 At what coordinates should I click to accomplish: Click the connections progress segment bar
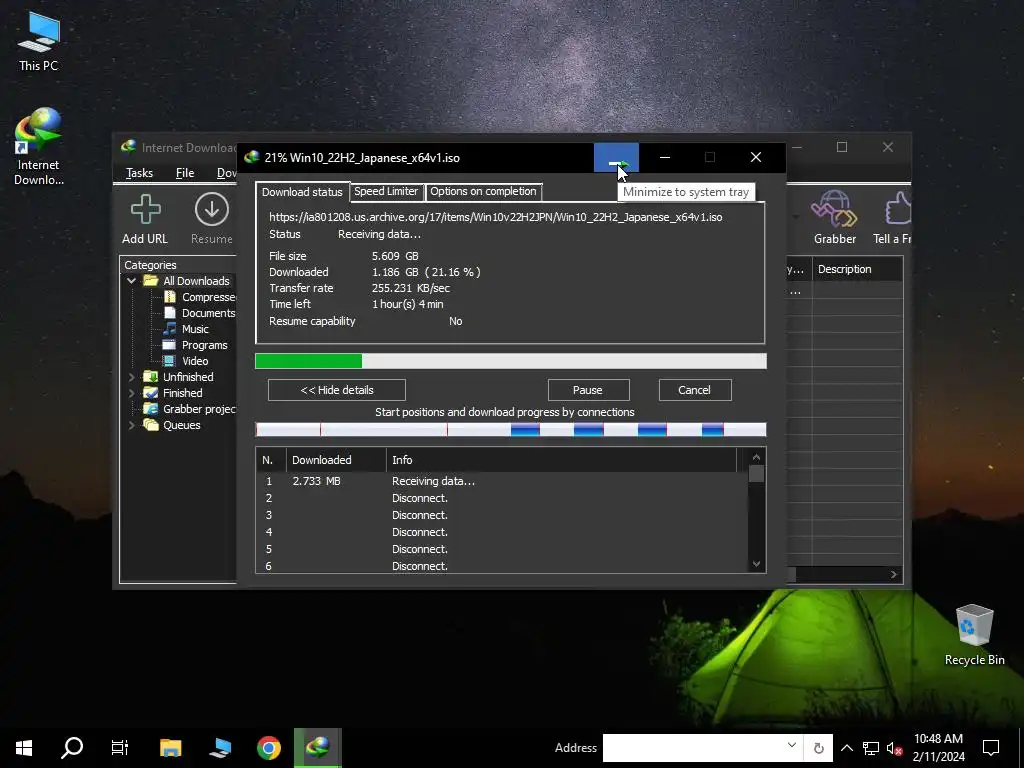(511, 430)
